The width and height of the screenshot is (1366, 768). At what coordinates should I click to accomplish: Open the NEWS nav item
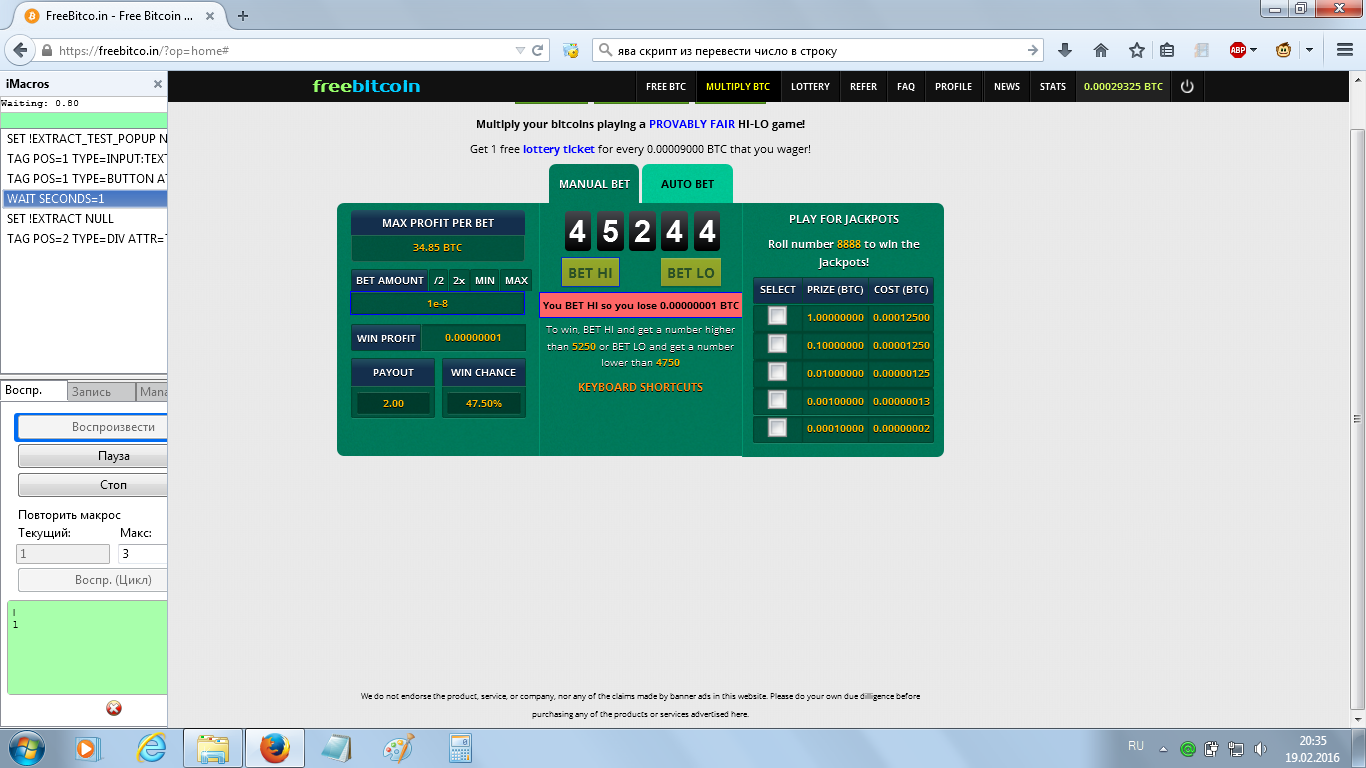coord(1007,87)
